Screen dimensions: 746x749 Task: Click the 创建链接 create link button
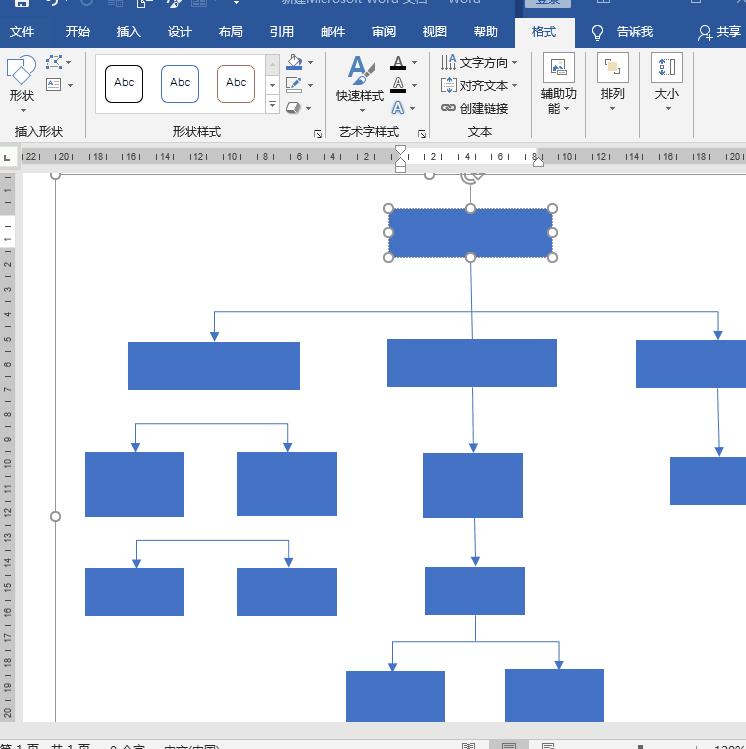475,108
